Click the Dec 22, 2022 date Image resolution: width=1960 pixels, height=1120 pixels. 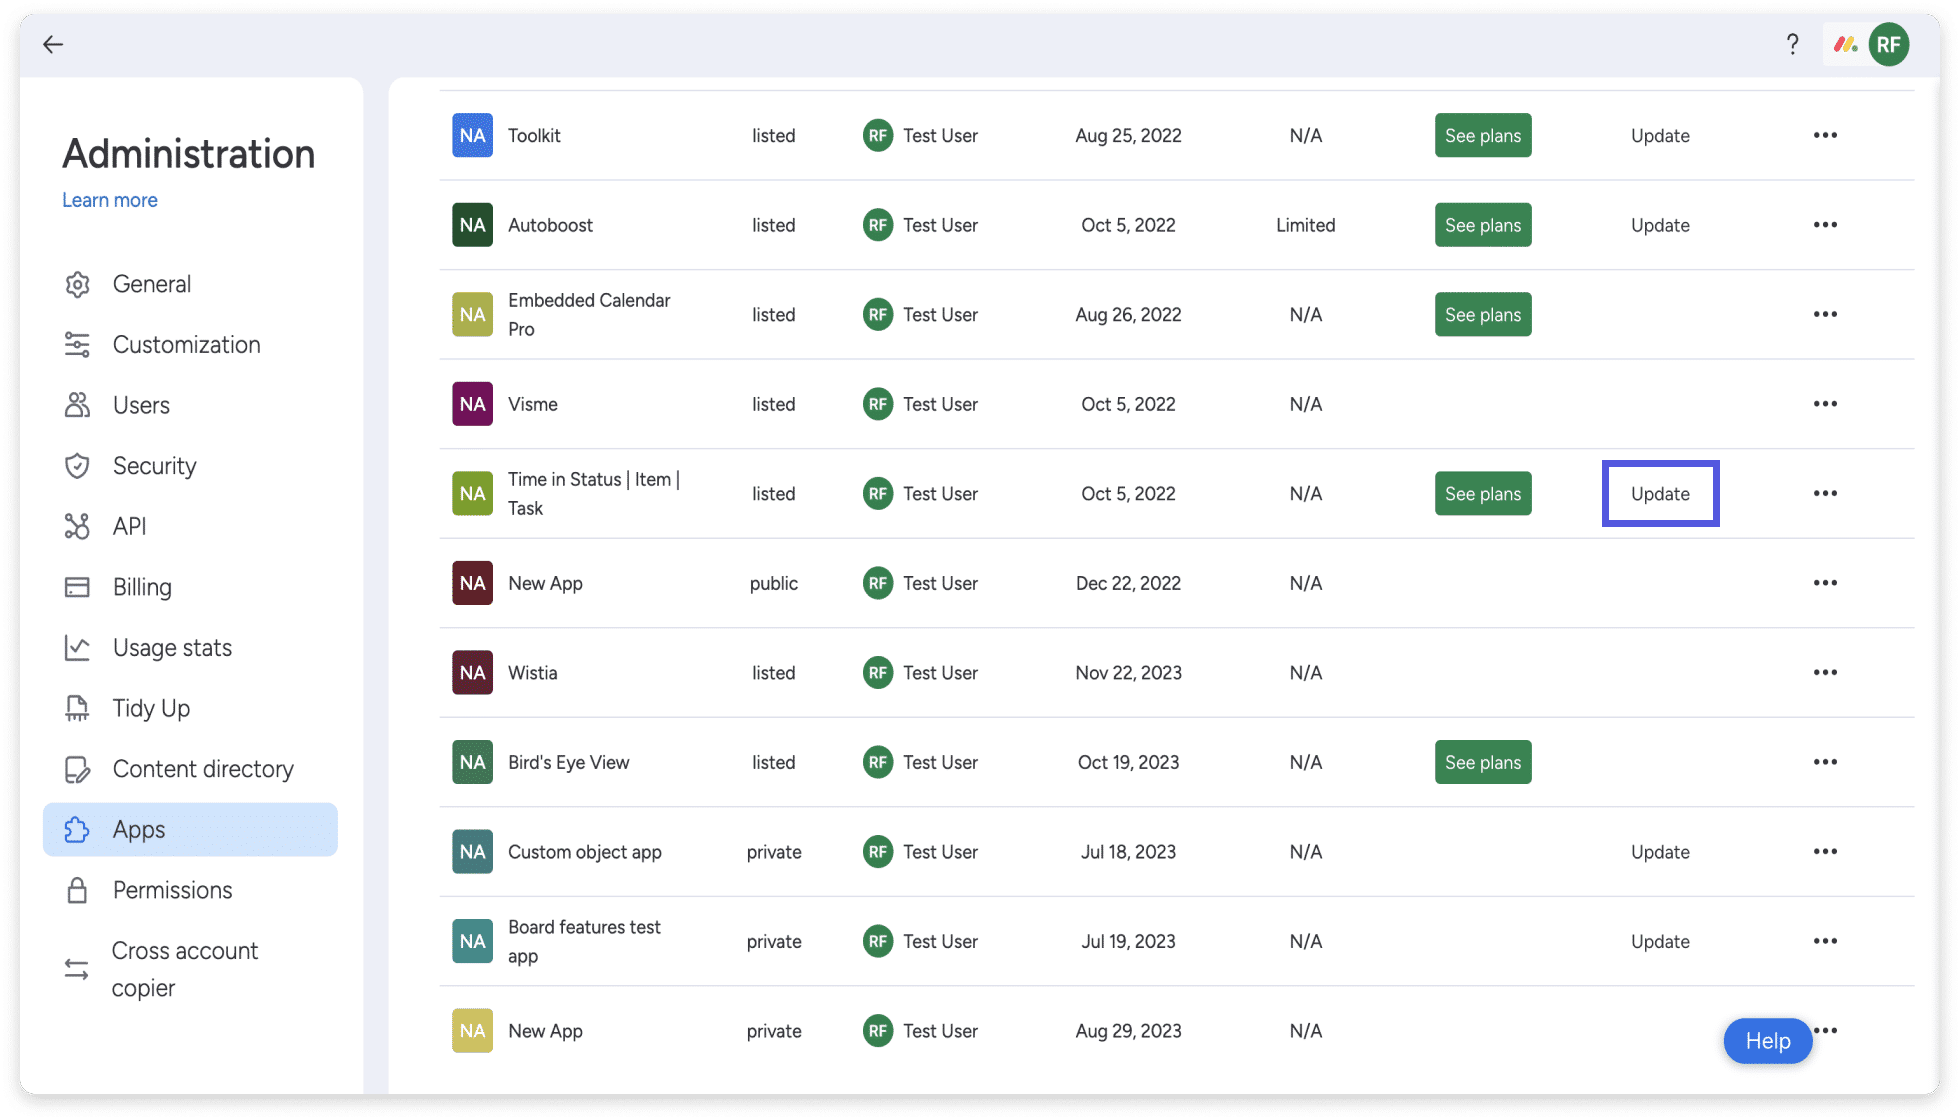pos(1128,583)
